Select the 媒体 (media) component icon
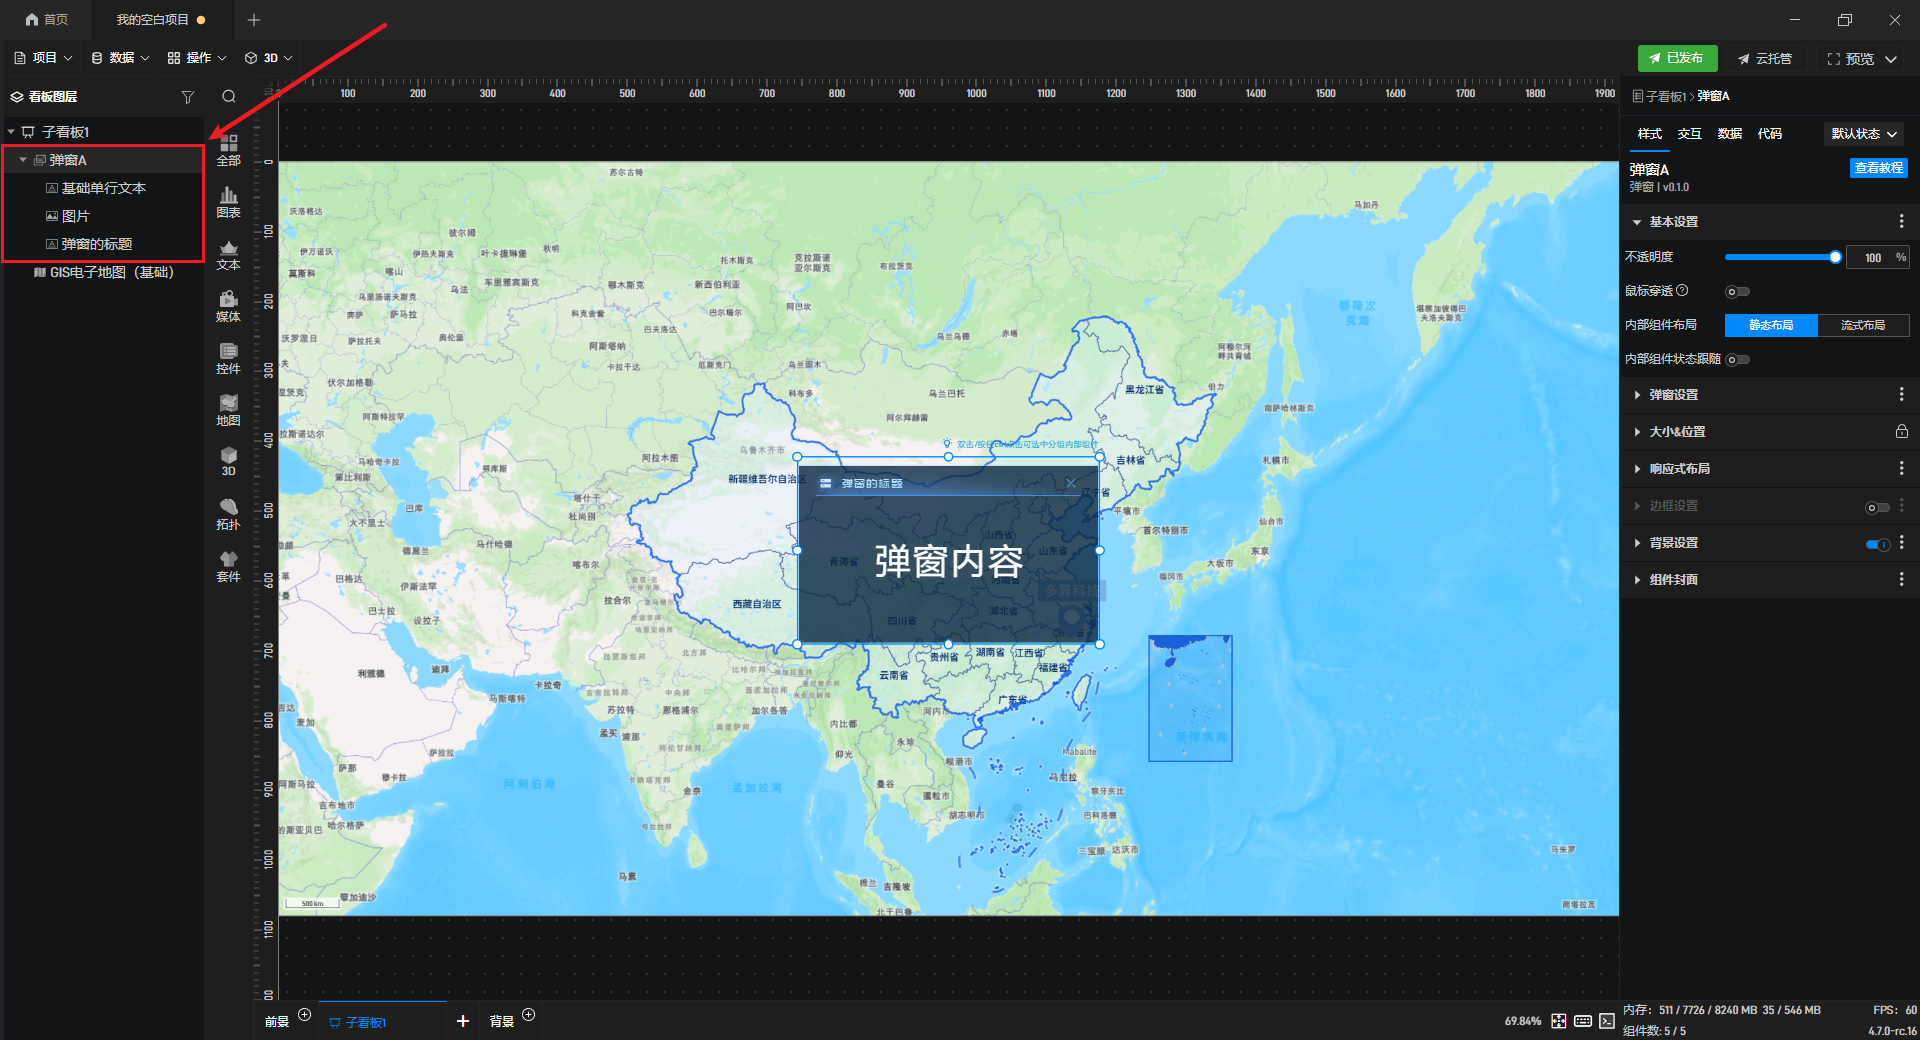1920x1040 pixels. coord(228,306)
